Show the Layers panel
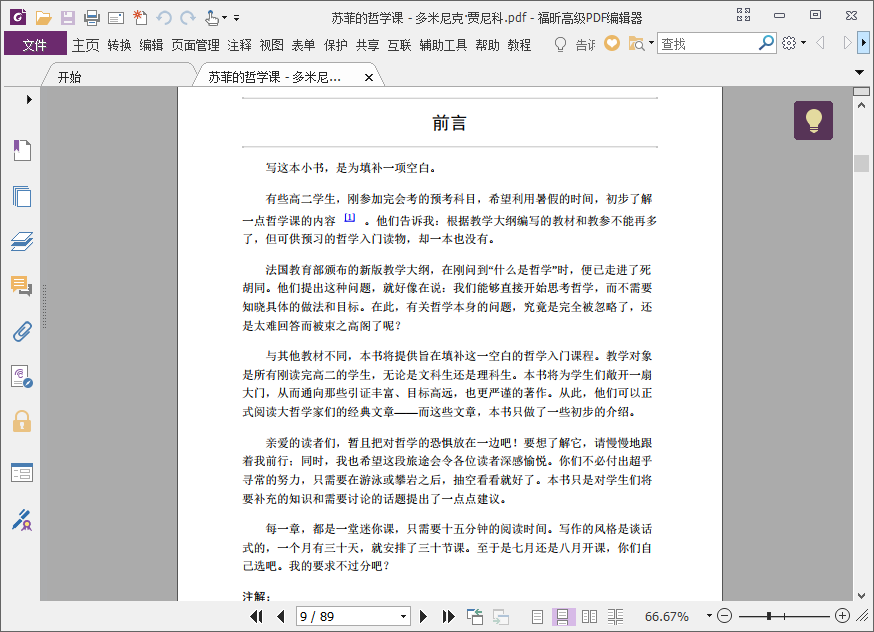 pos(22,241)
